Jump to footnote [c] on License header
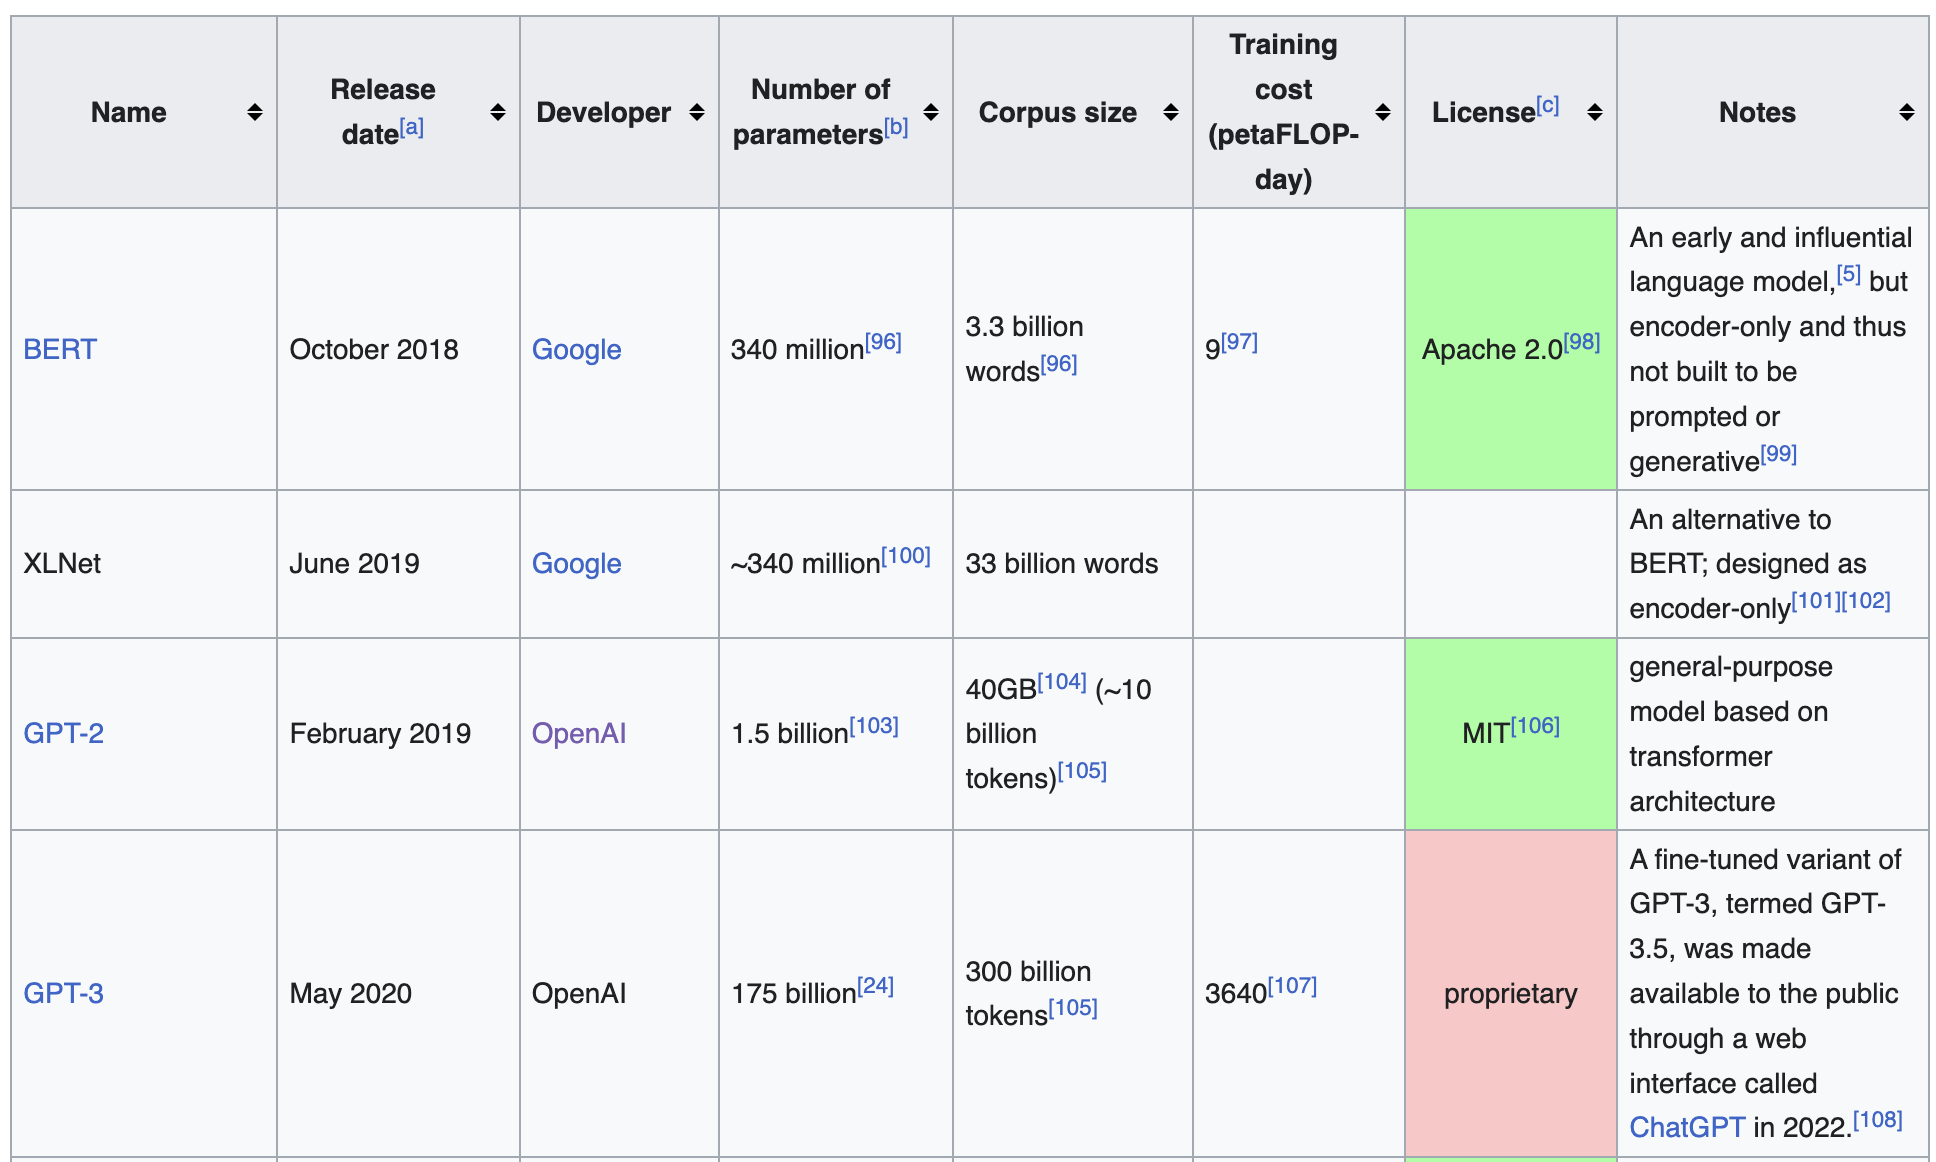 click(x=1548, y=105)
